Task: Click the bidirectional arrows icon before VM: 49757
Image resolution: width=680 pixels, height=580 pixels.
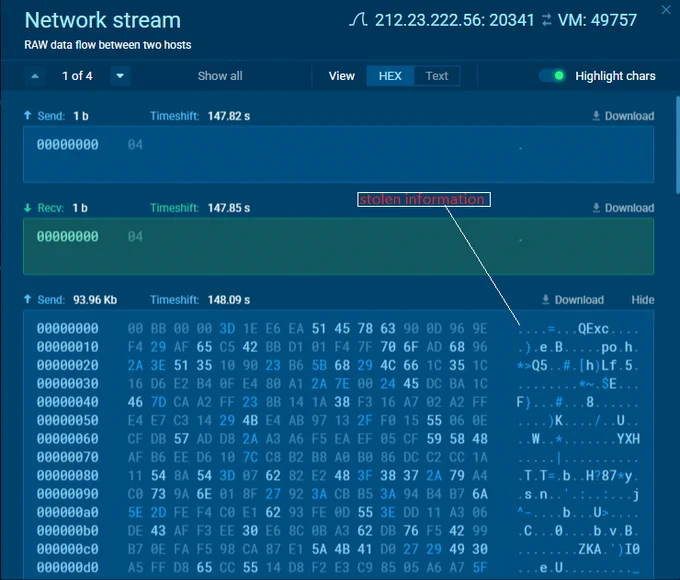Action: pos(546,20)
